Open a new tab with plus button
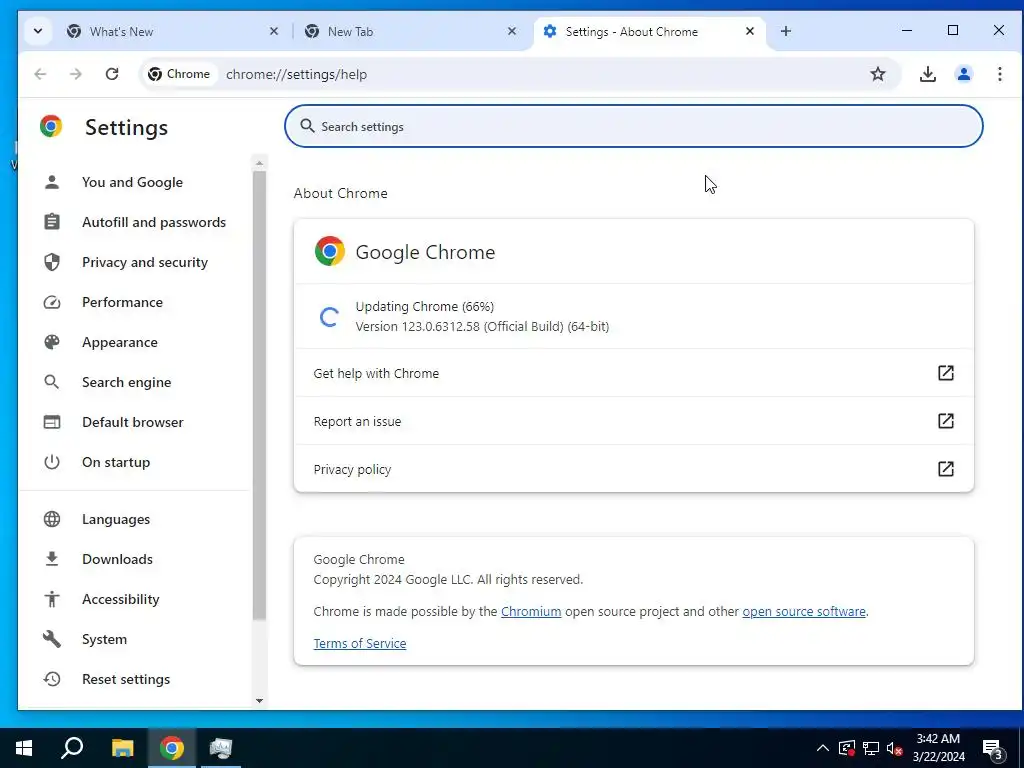This screenshot has height=768, width=1024. pos(786,31)
